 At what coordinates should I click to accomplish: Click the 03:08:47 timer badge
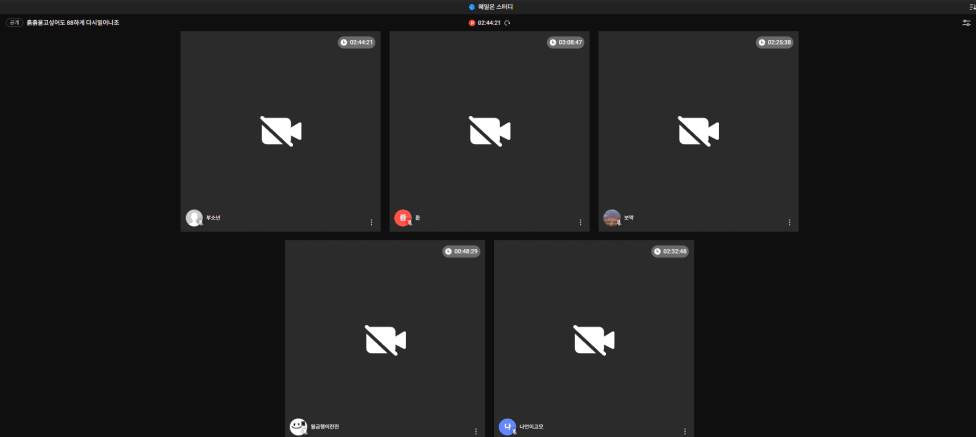[566, 42]
